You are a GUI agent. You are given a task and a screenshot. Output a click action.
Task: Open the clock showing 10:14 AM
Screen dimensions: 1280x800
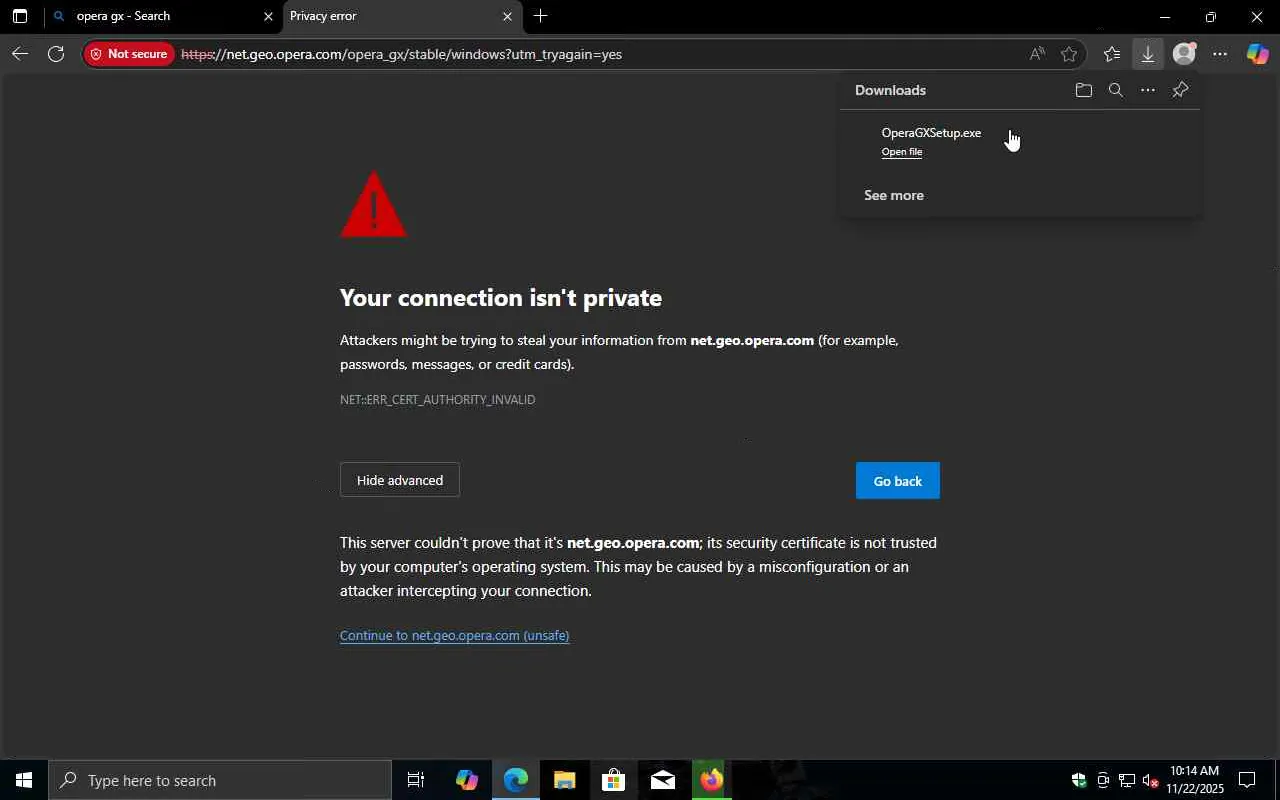point(1195,780)
